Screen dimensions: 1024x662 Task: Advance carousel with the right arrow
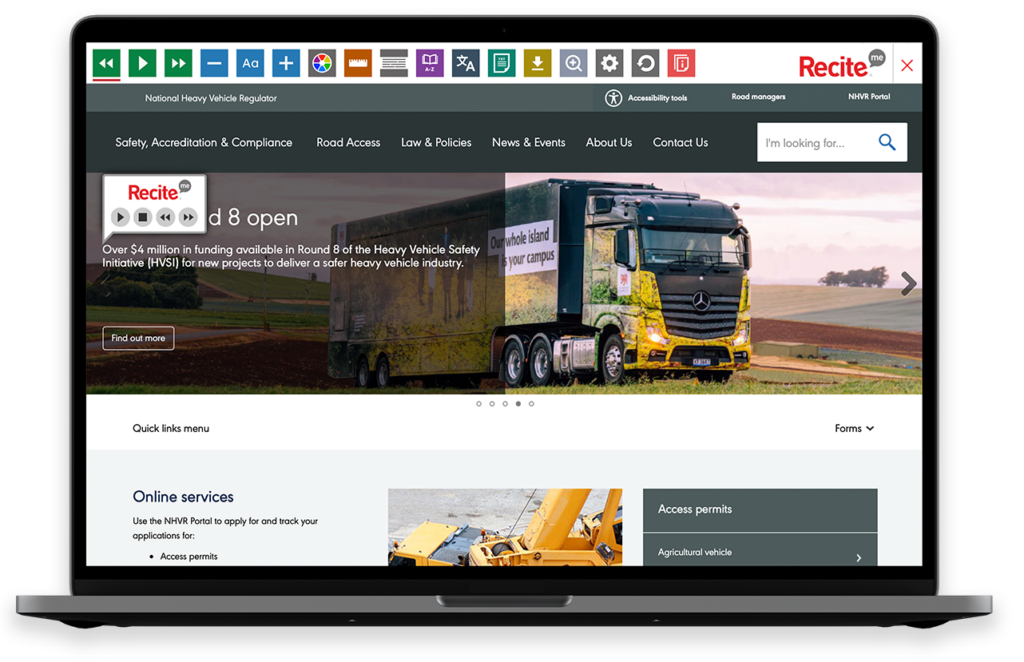(908, 283)
